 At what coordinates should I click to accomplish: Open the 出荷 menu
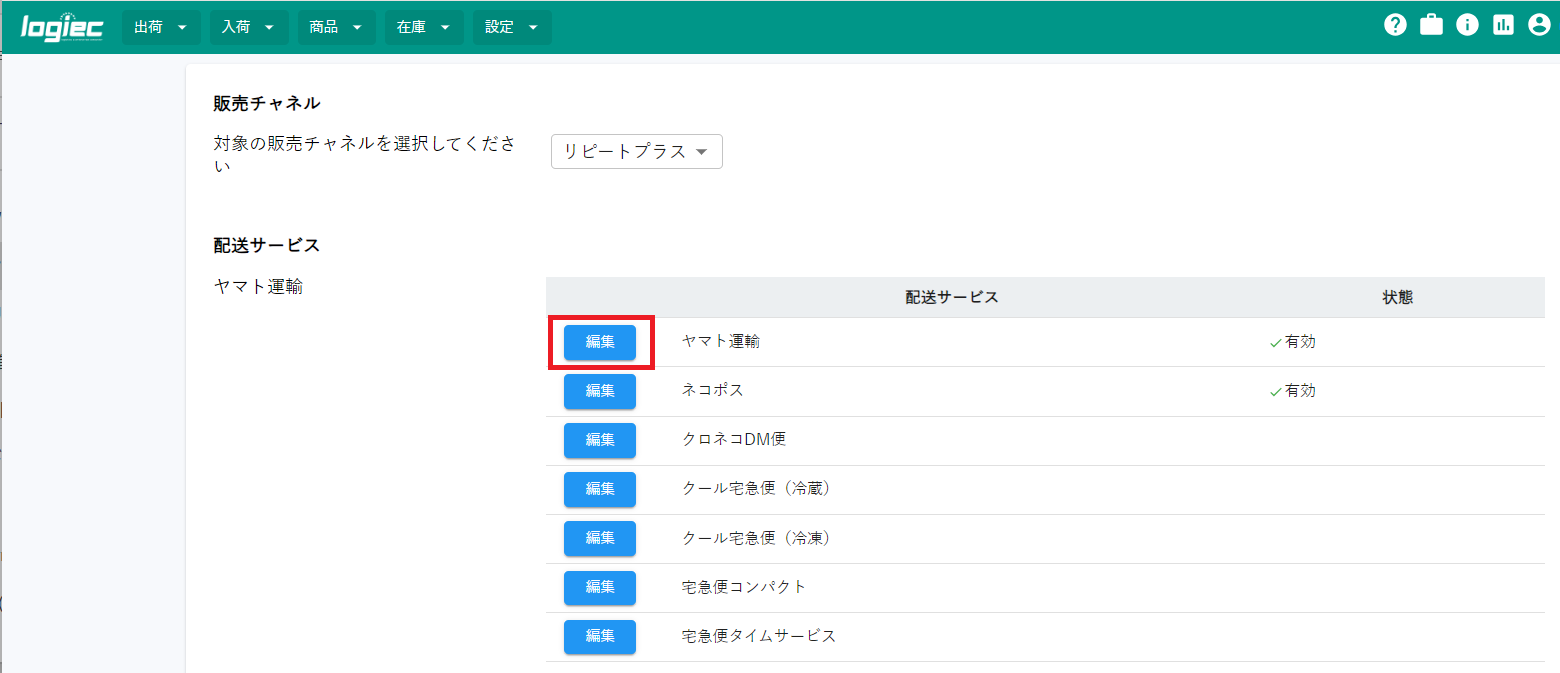point(161,27)
